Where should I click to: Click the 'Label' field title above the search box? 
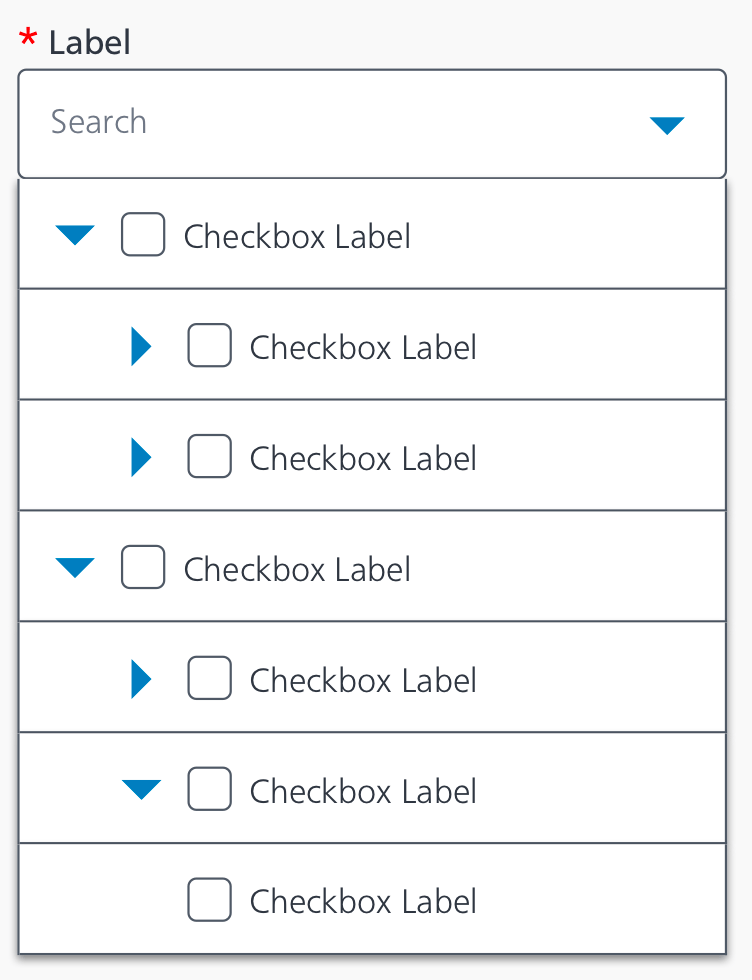click(x=89, y=43)
